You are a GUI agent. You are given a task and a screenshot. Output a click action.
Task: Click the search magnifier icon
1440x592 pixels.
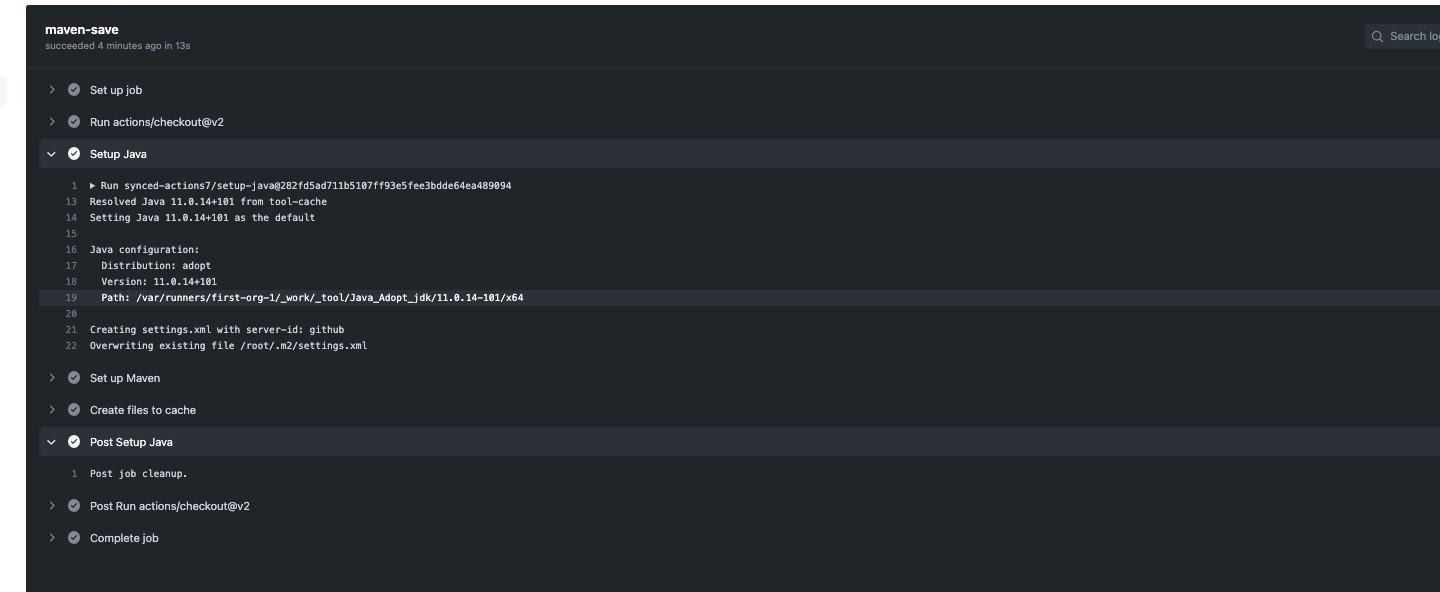coord(1378,37)
